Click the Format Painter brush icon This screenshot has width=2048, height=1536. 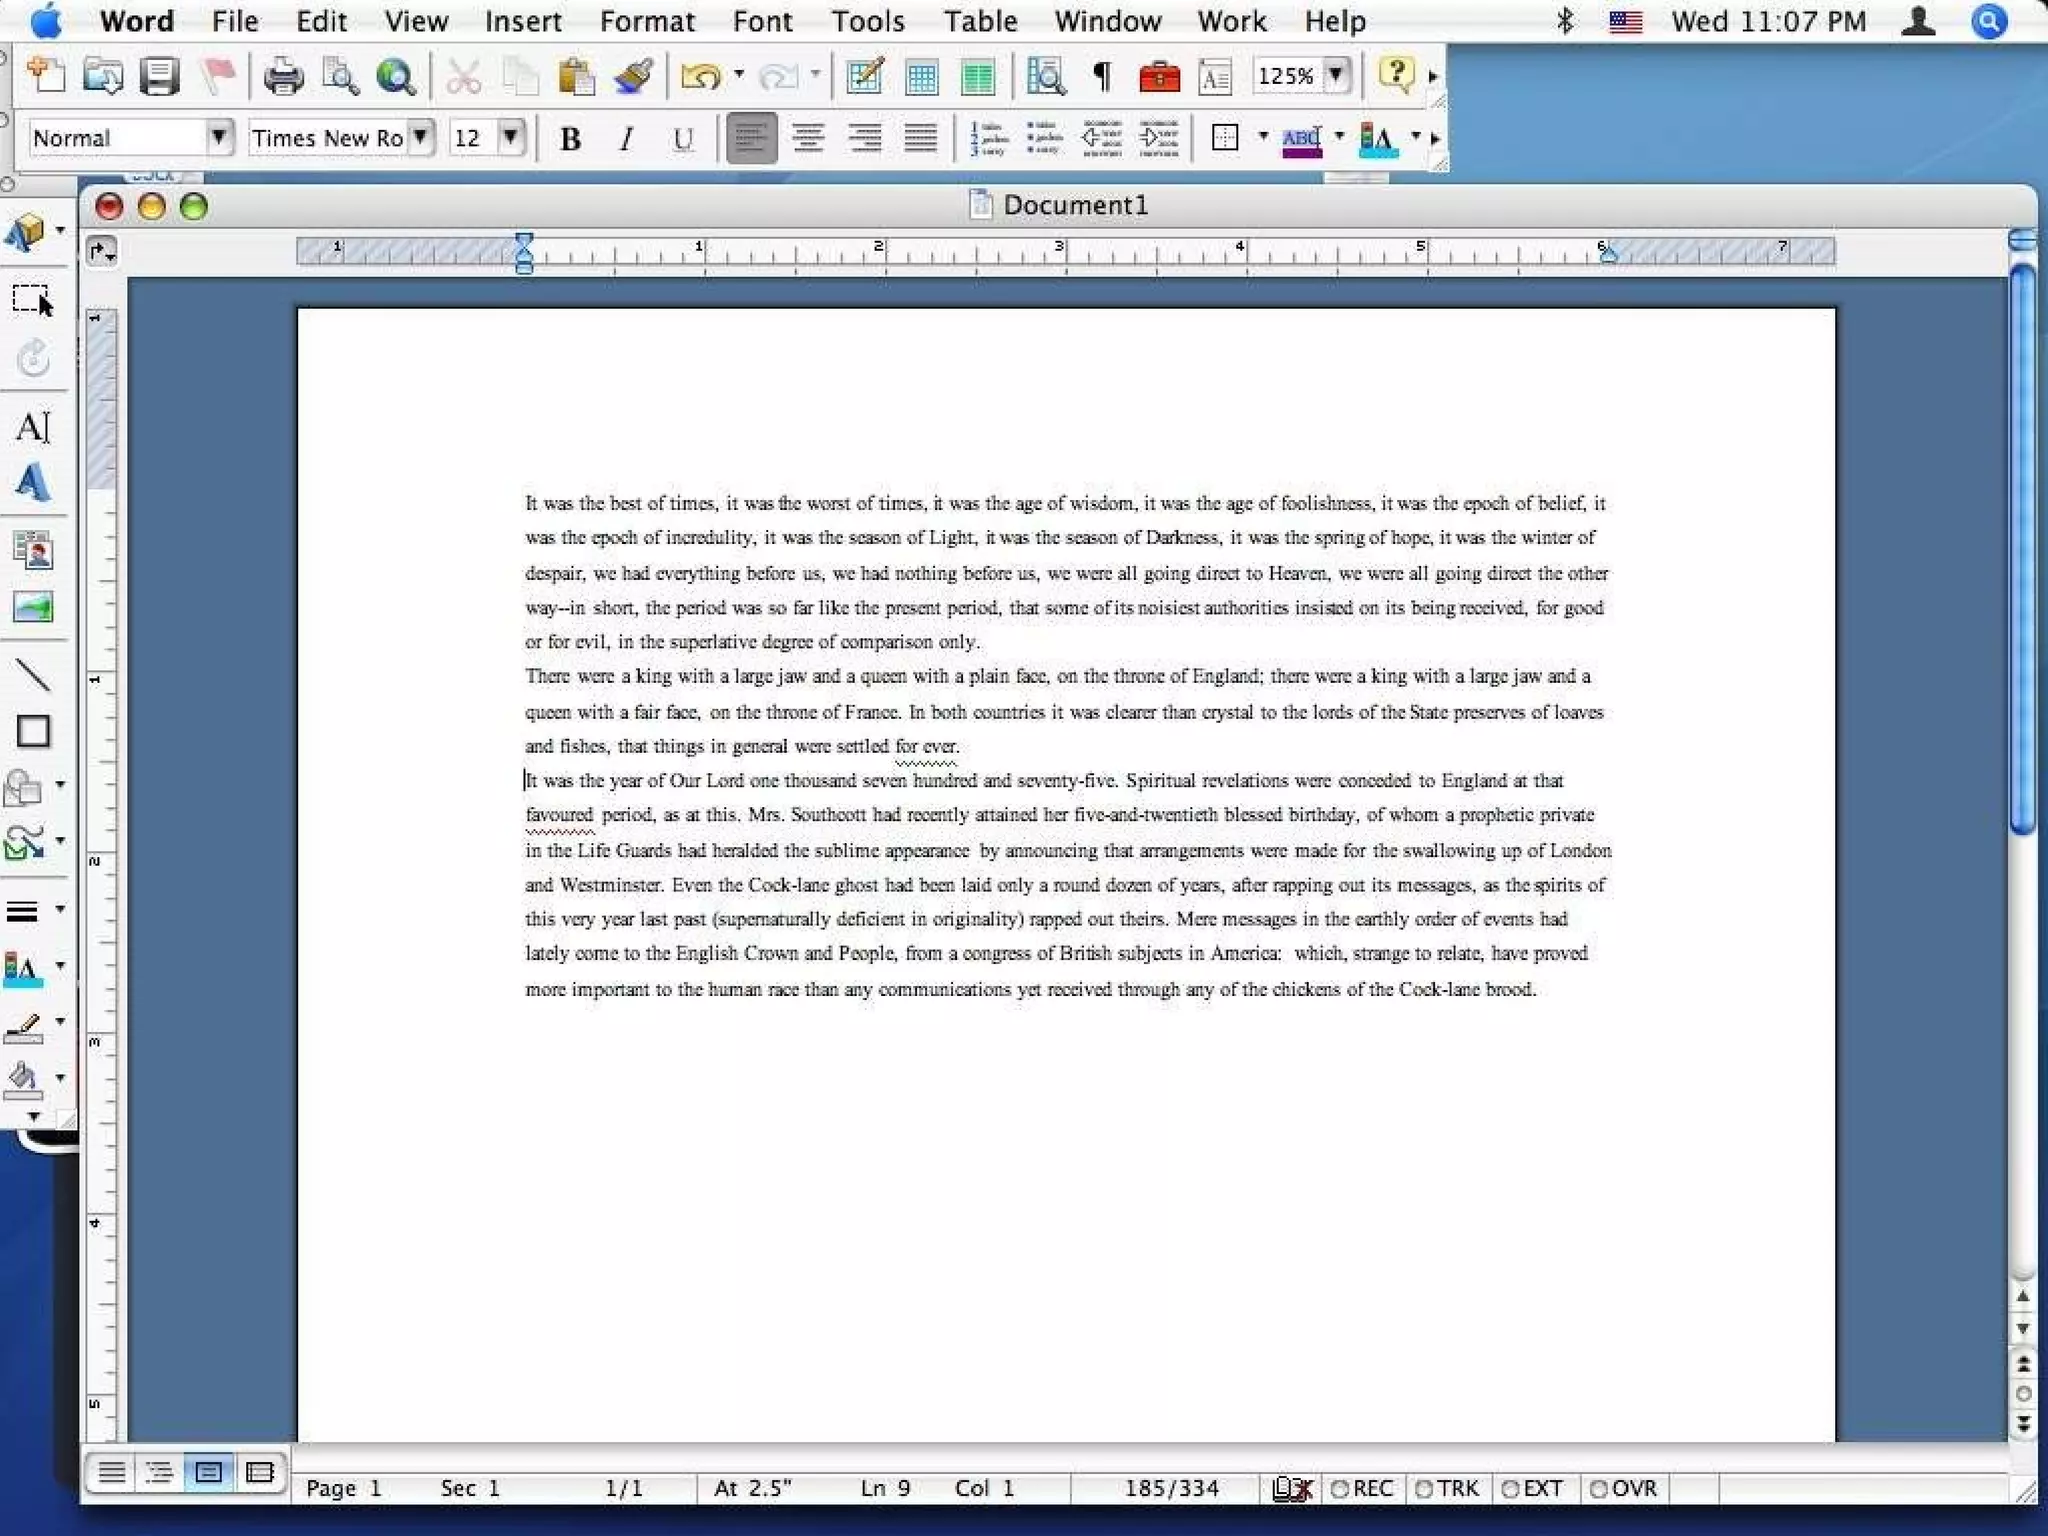point(633,76)
